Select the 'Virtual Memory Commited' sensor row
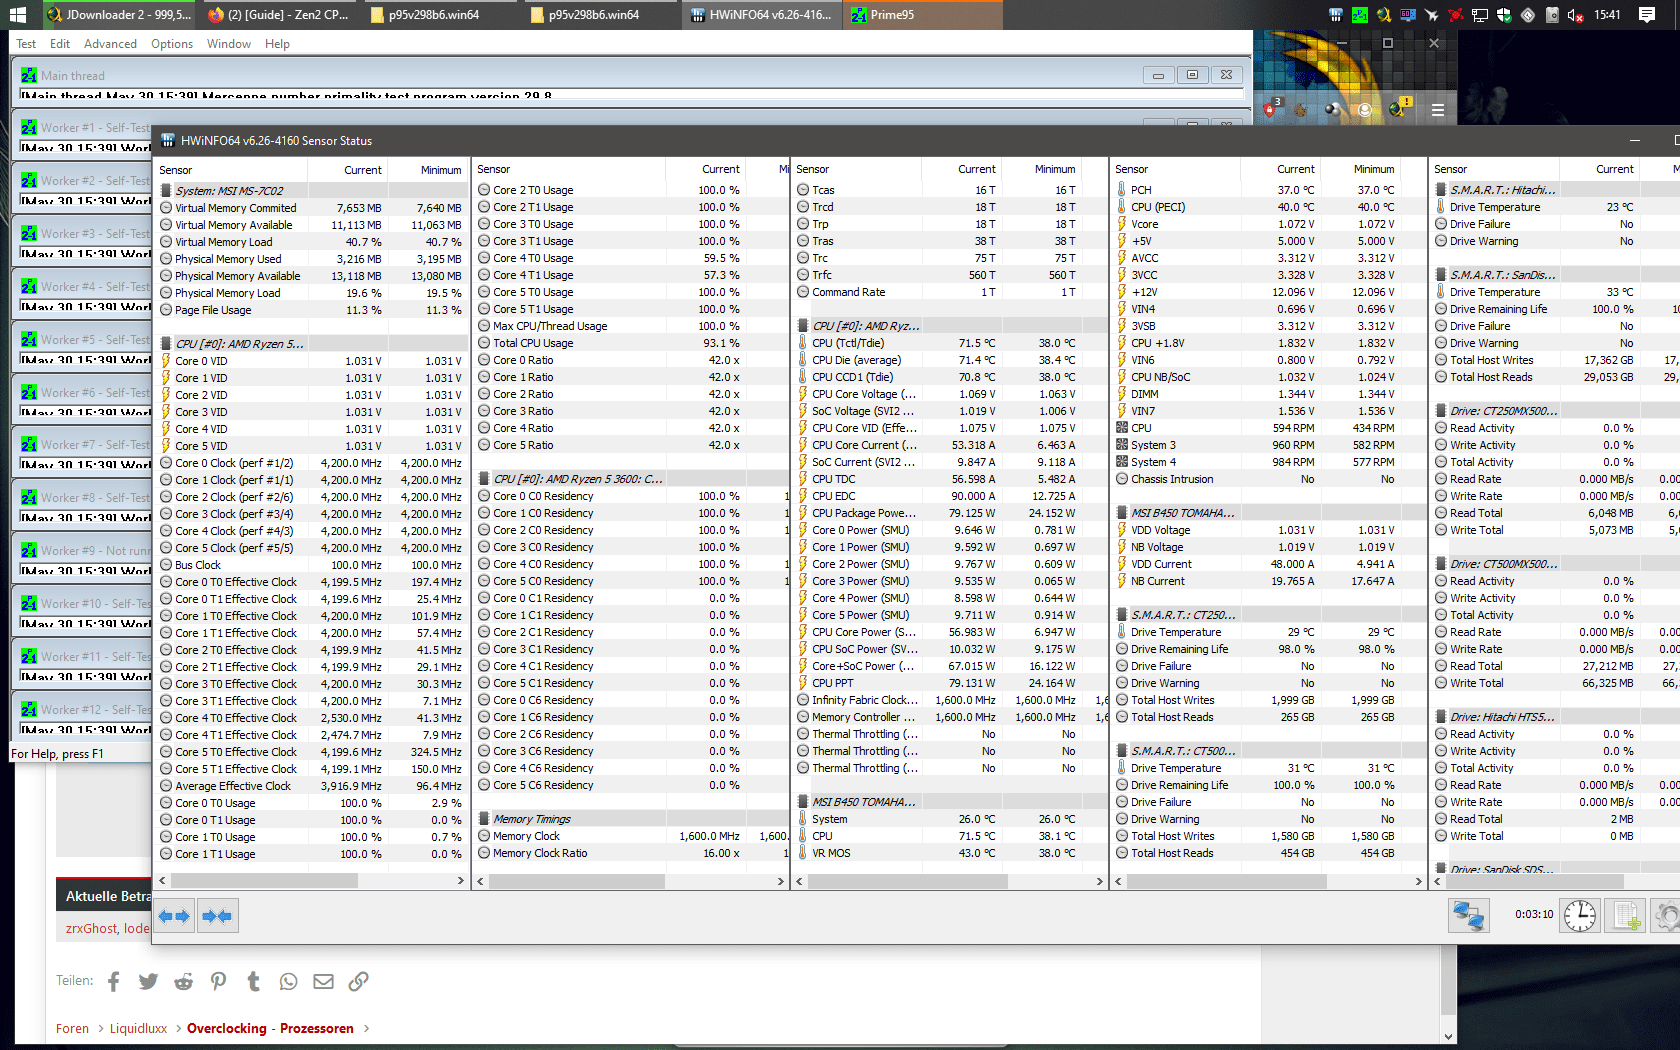Viewport: 1680px width, 1050px height. pos(311,208)
